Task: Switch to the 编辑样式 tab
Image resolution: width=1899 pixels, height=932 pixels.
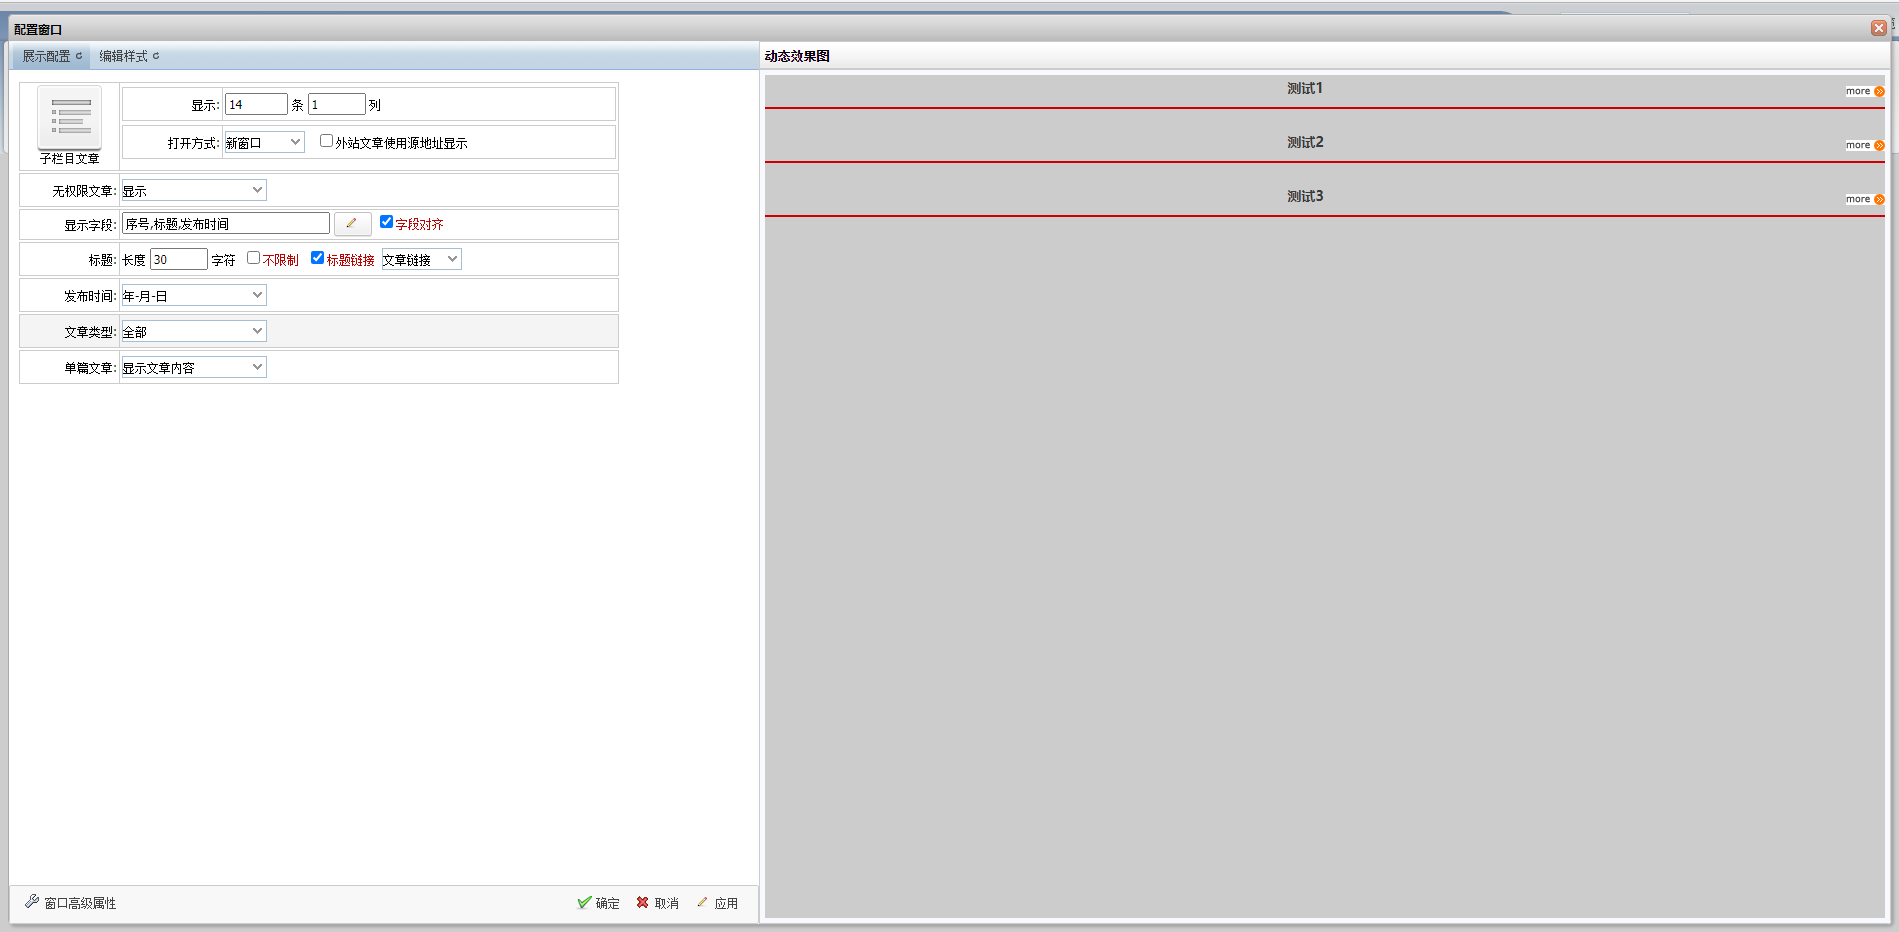Action: 123,56
